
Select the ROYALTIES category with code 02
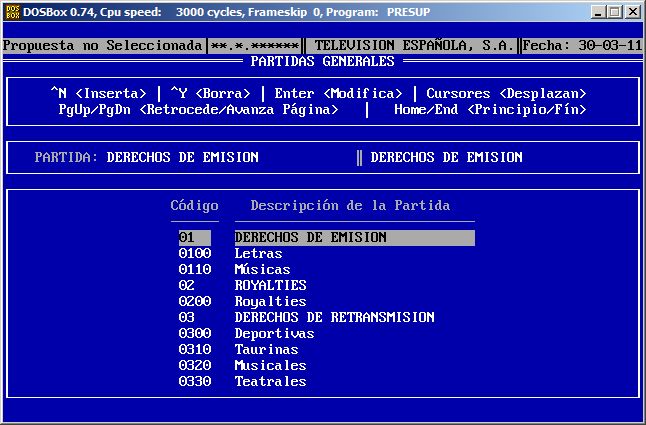(270, 286)
